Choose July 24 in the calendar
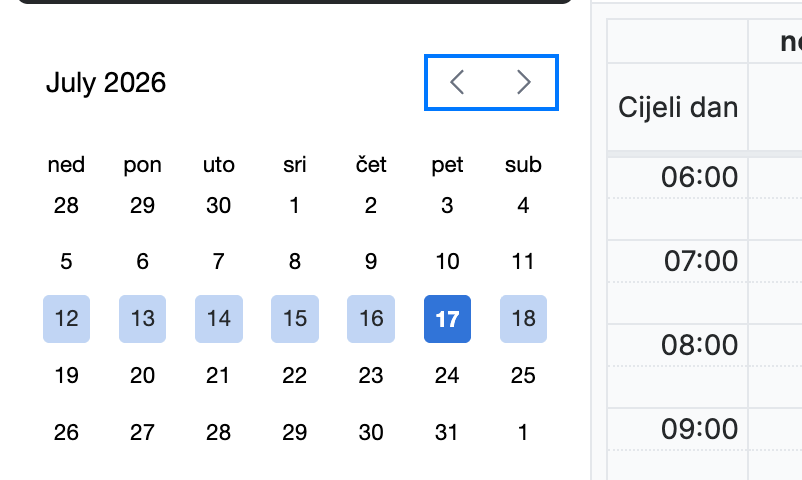The width and height of the screenshot is (802, 480). (447, 376)
